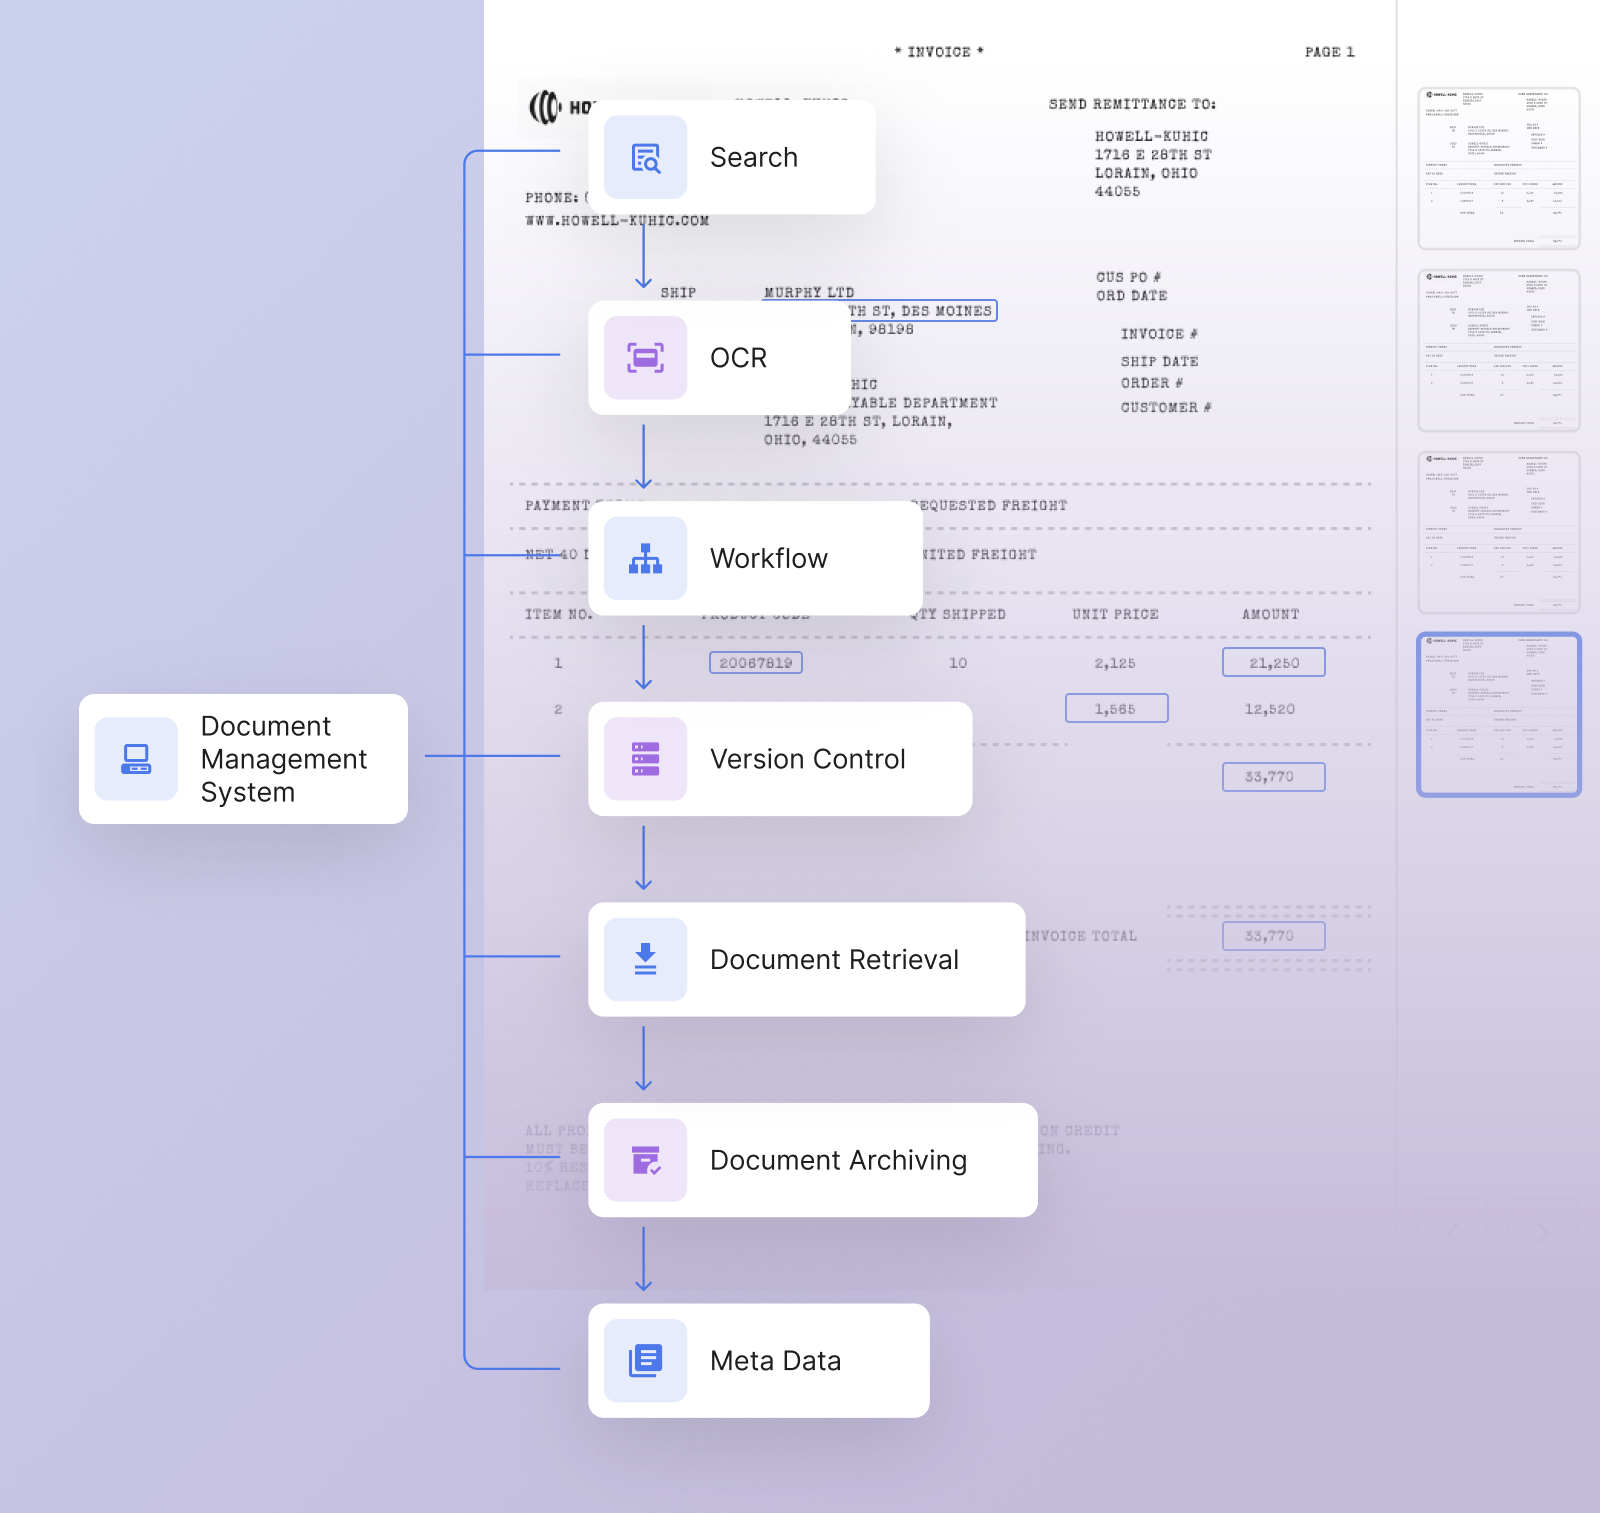Viewport: 1600px width, 1513px height.
Task: Select the highlighted amount 21,250 field
Action: coord(1273,663)
